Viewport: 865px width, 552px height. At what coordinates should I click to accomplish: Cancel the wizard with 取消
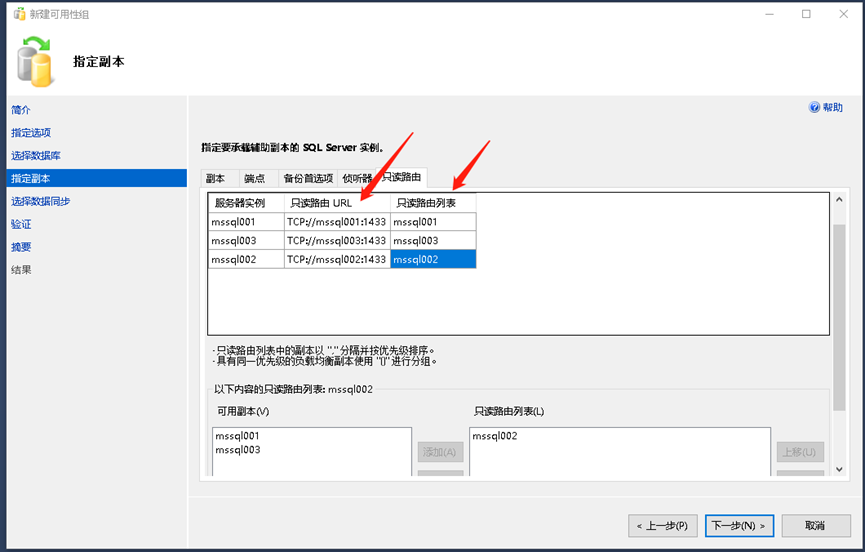816,526
